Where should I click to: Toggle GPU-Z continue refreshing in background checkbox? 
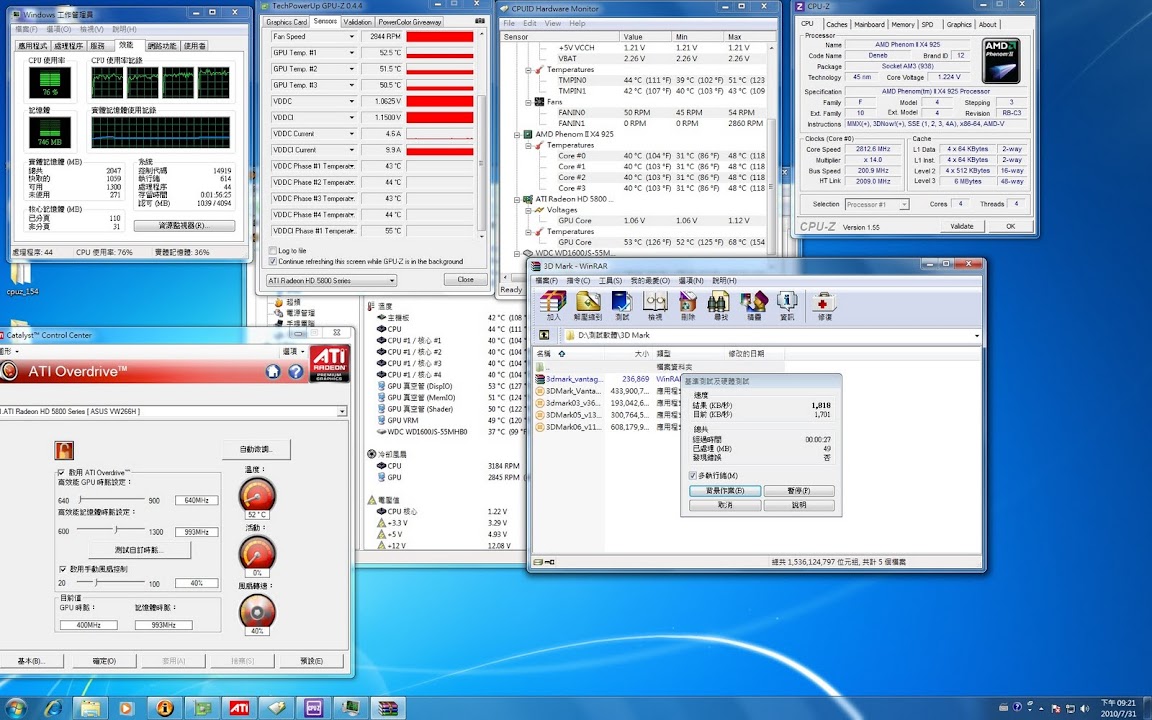click(x=273, y=261)
